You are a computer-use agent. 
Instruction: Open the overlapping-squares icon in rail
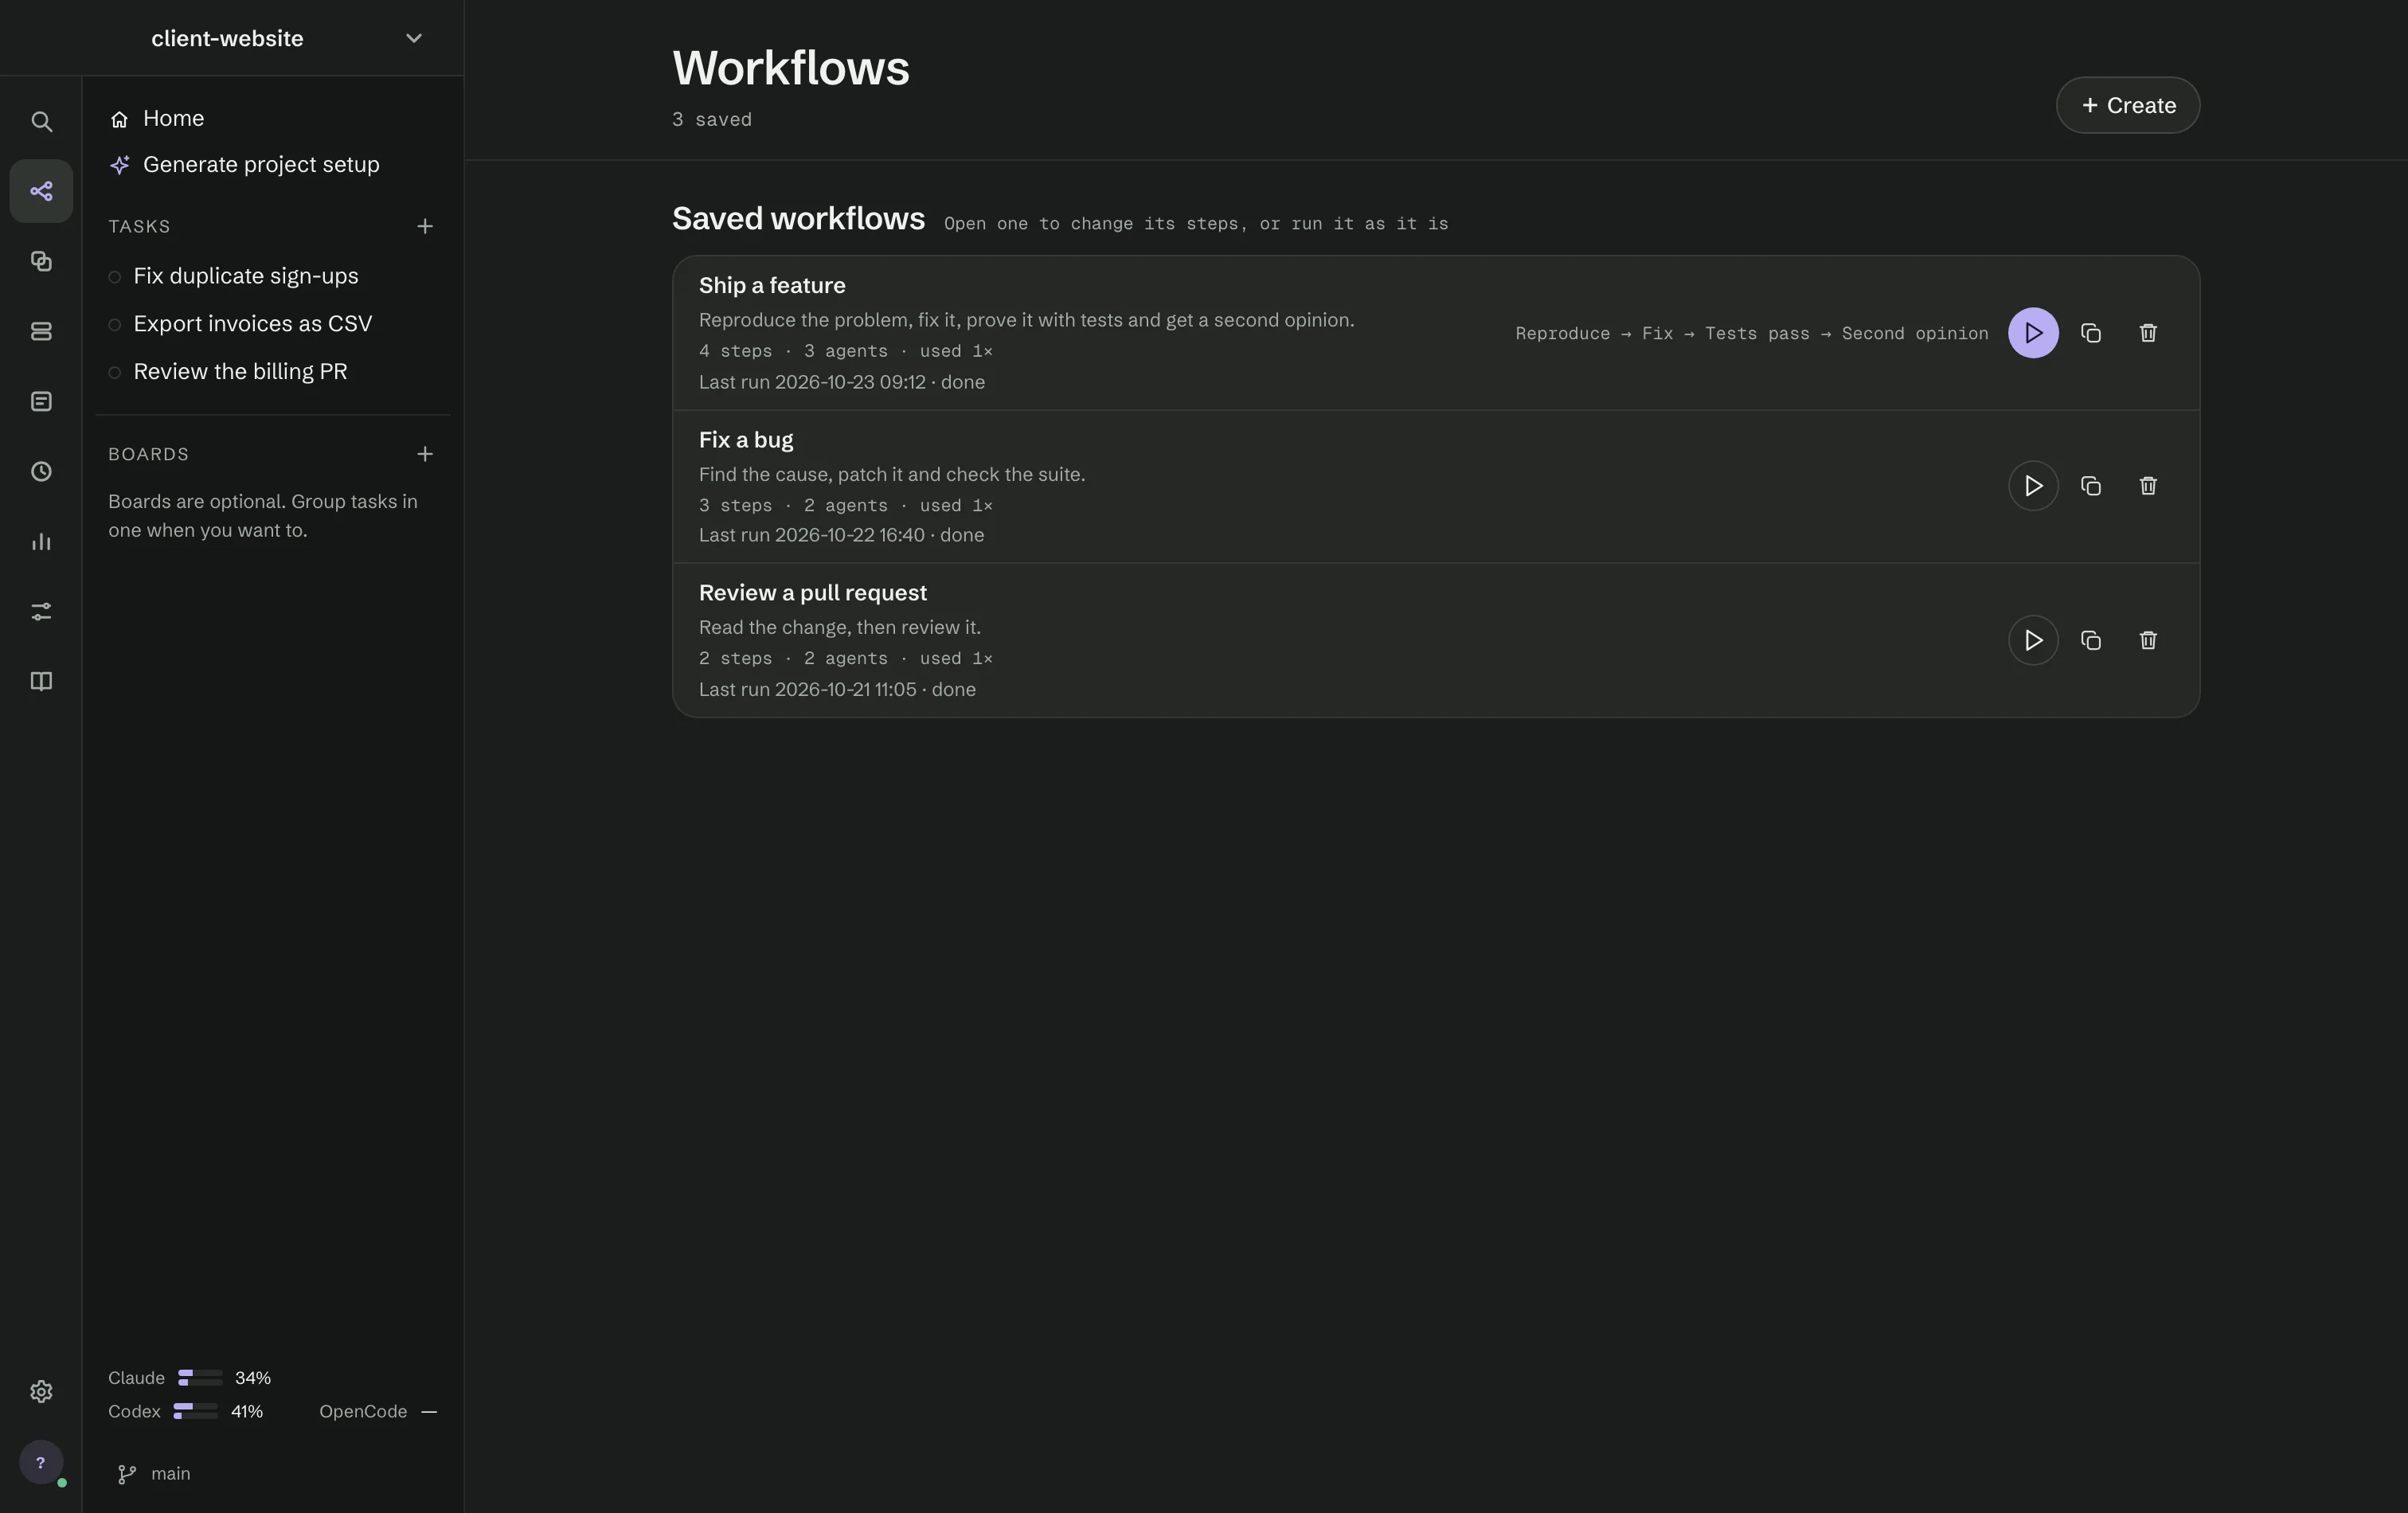[x=41, y=261]
